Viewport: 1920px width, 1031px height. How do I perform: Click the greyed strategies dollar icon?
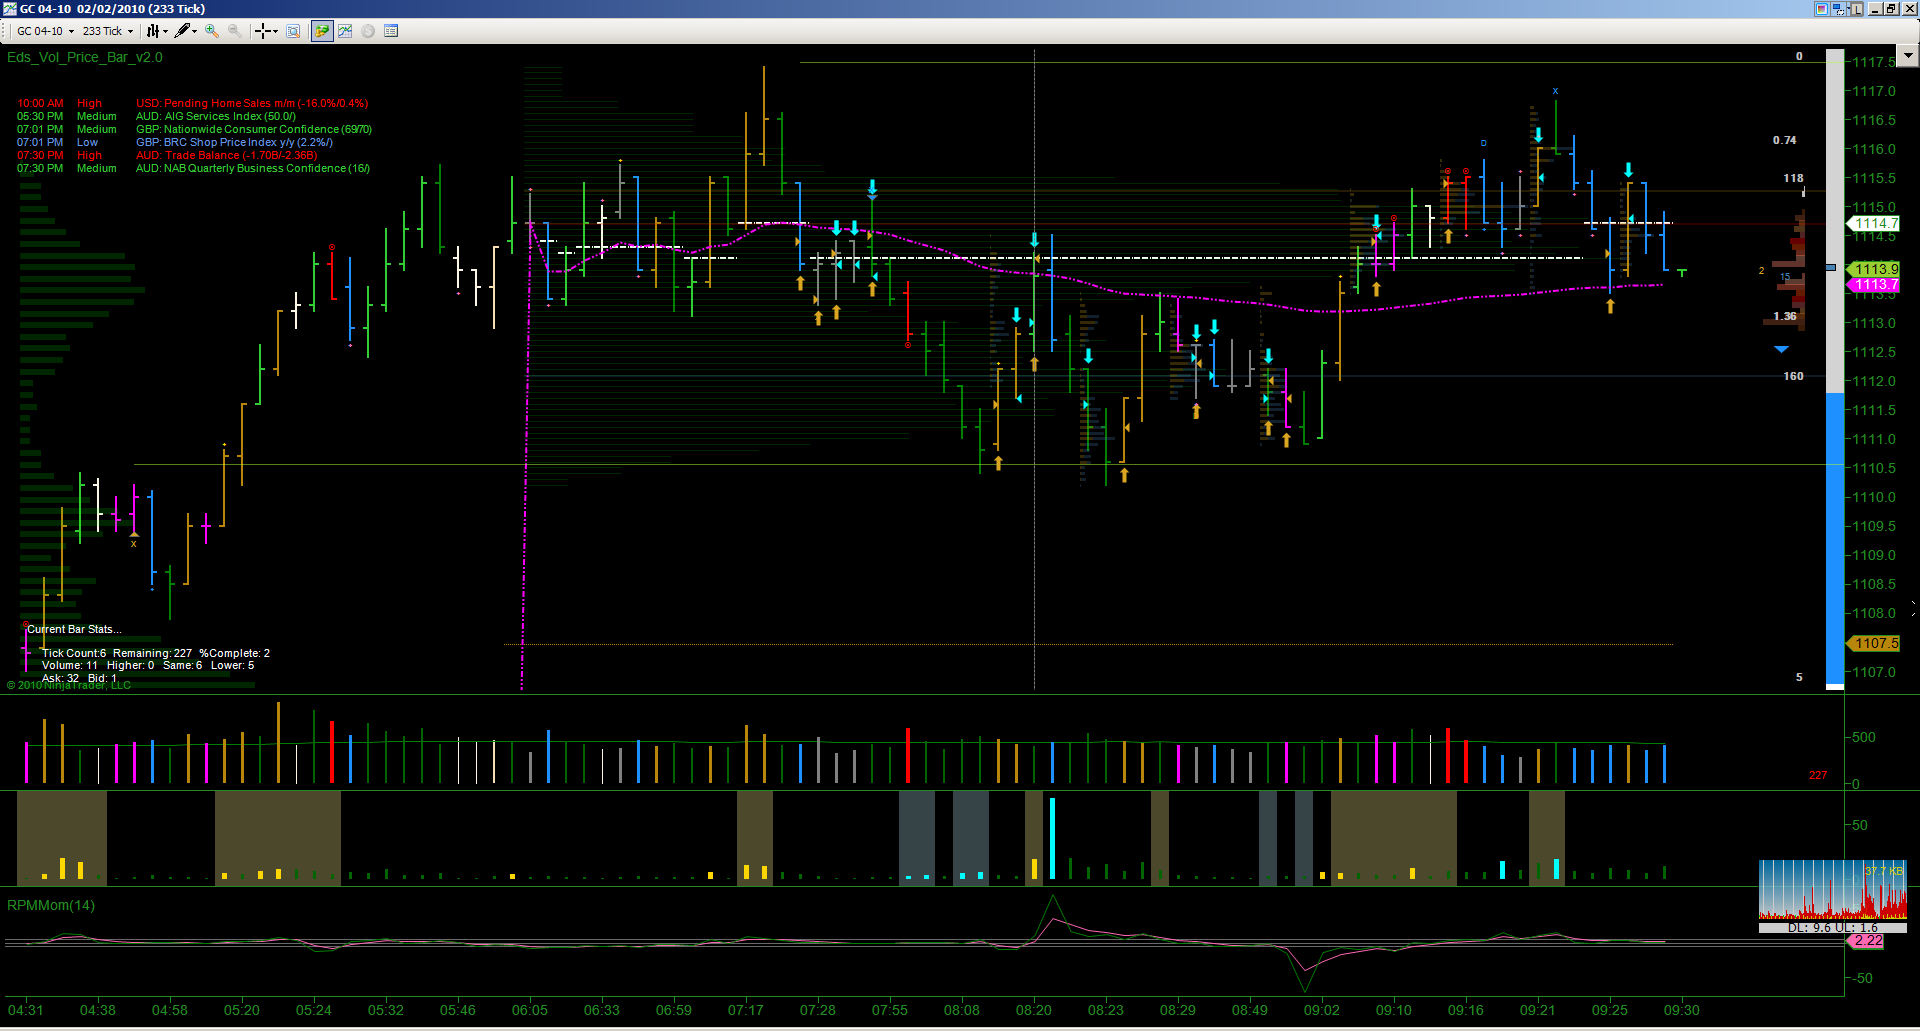pos(368,31)
